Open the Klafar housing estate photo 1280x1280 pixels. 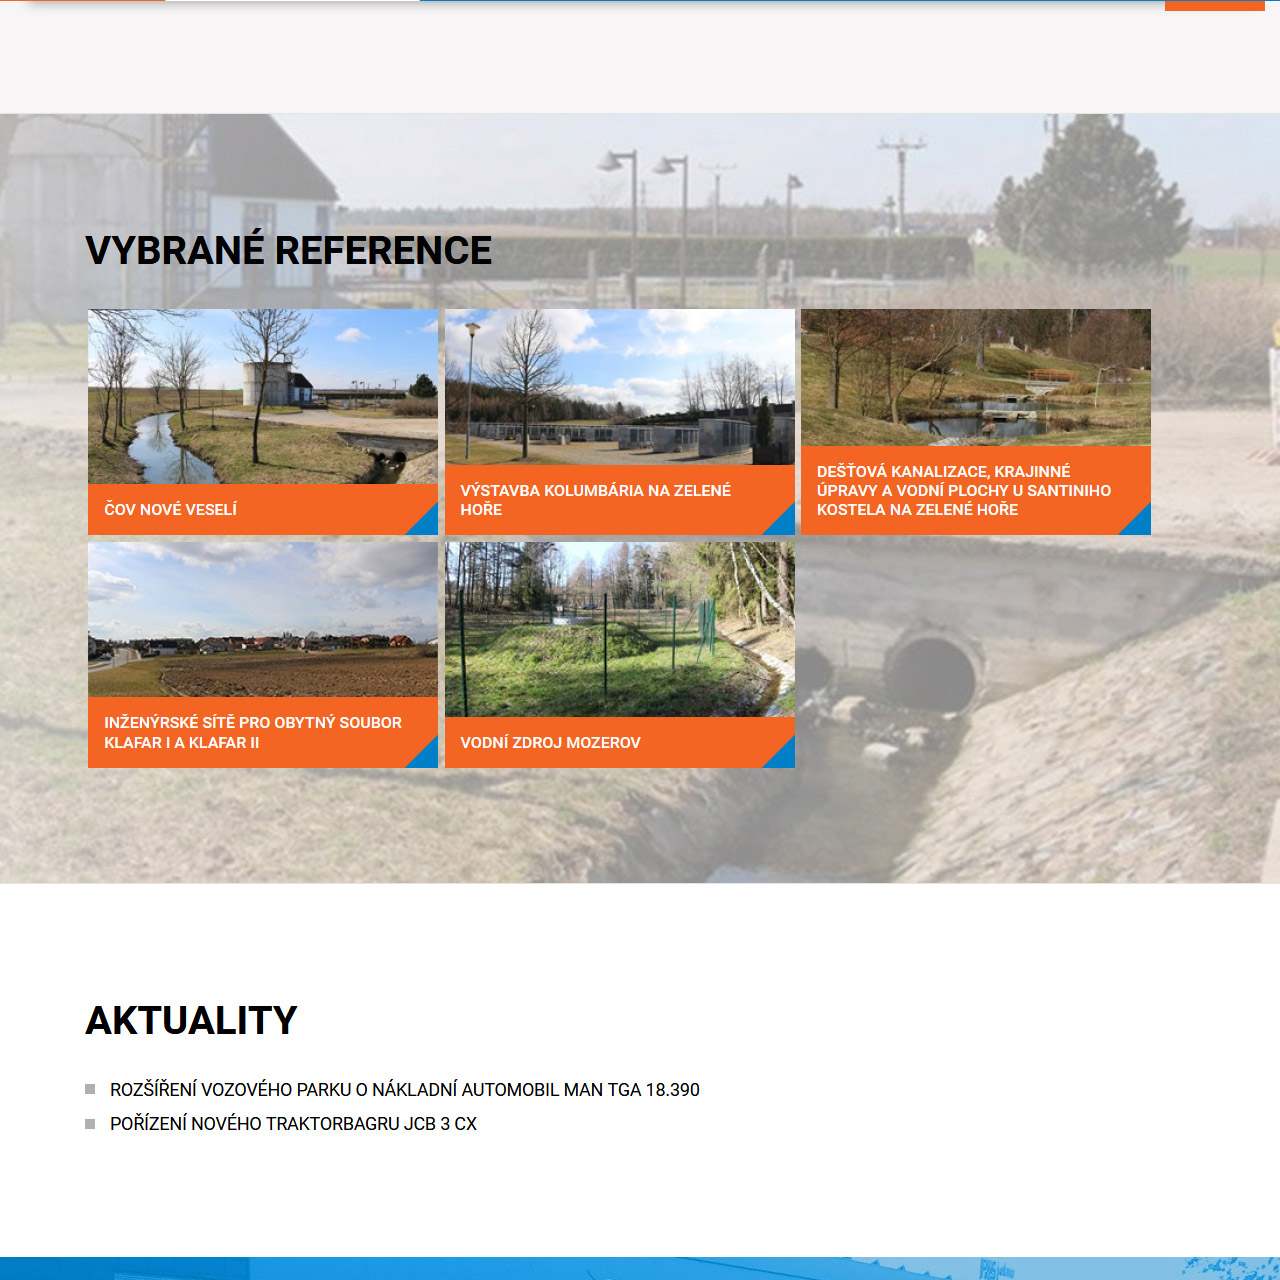pos(263,620)
